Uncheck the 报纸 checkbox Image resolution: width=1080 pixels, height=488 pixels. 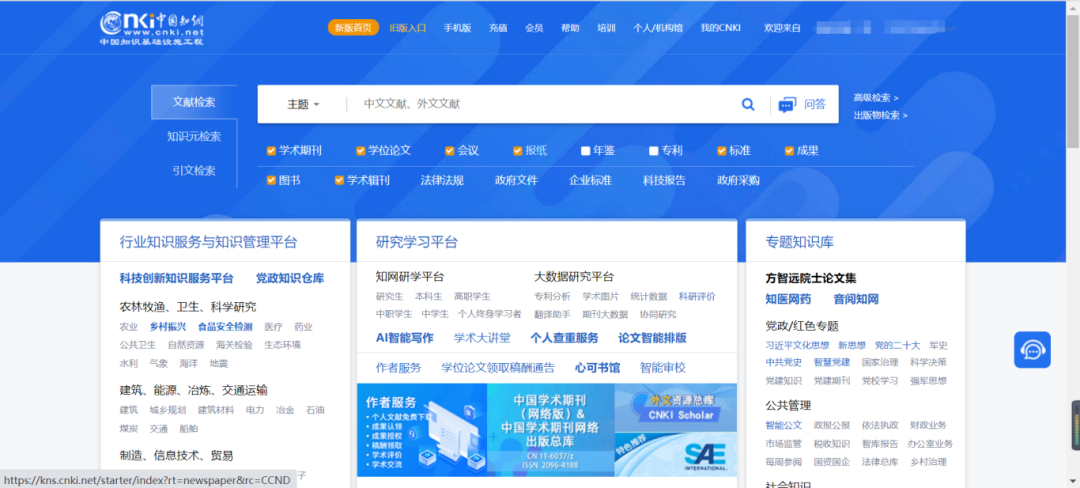[518, 151]
